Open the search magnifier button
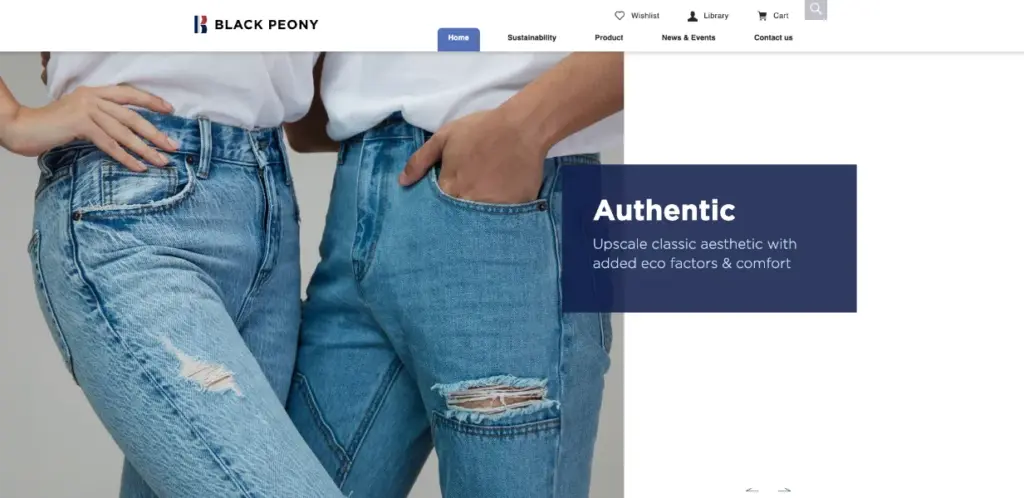Screen dimensions: 1024x498 coord(816,9)
